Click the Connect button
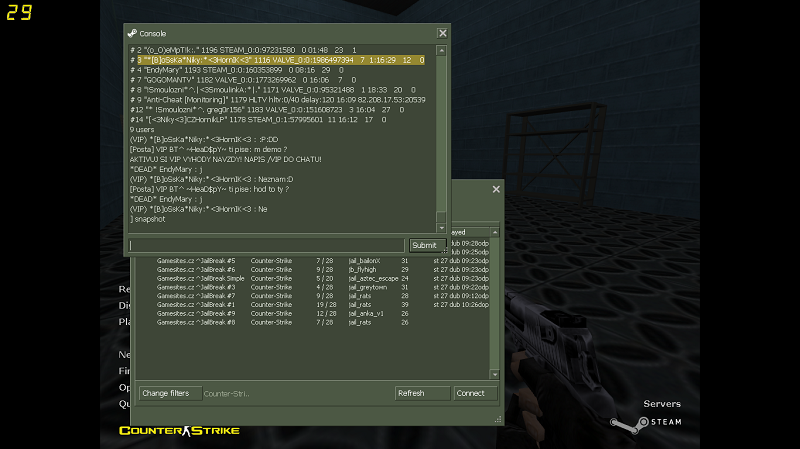 475,393
